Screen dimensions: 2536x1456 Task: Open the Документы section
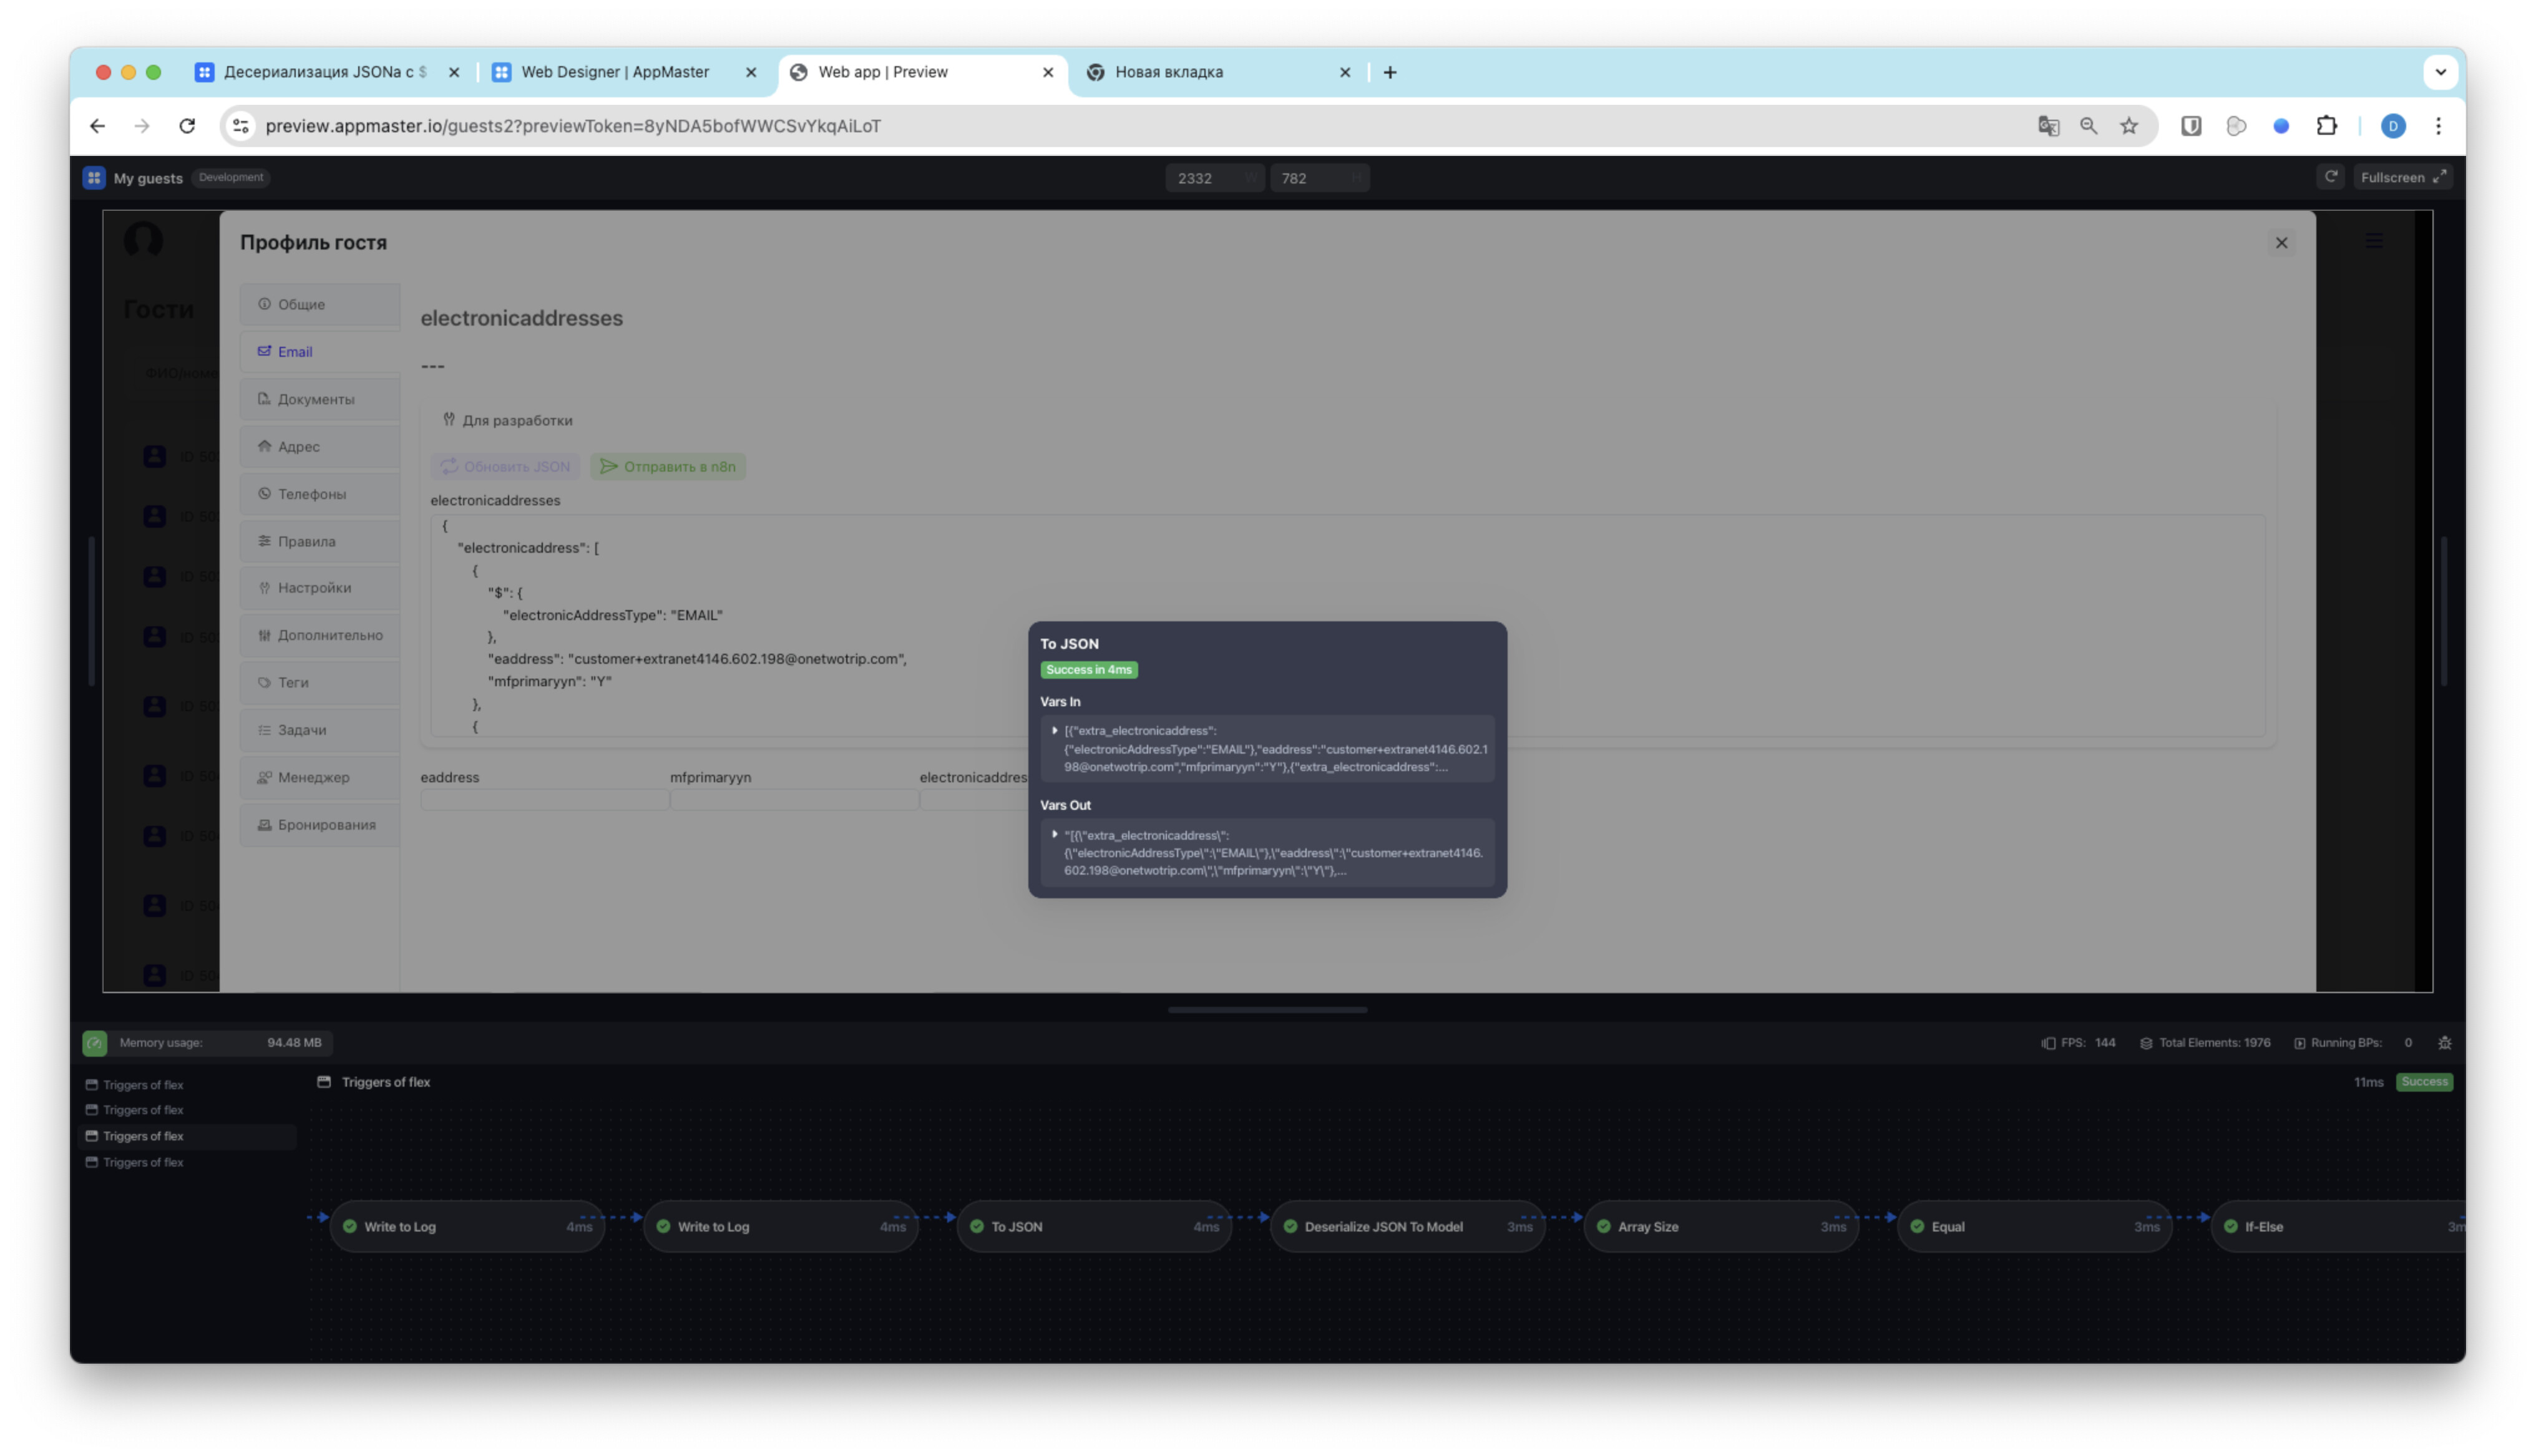(x=320, y=399)
